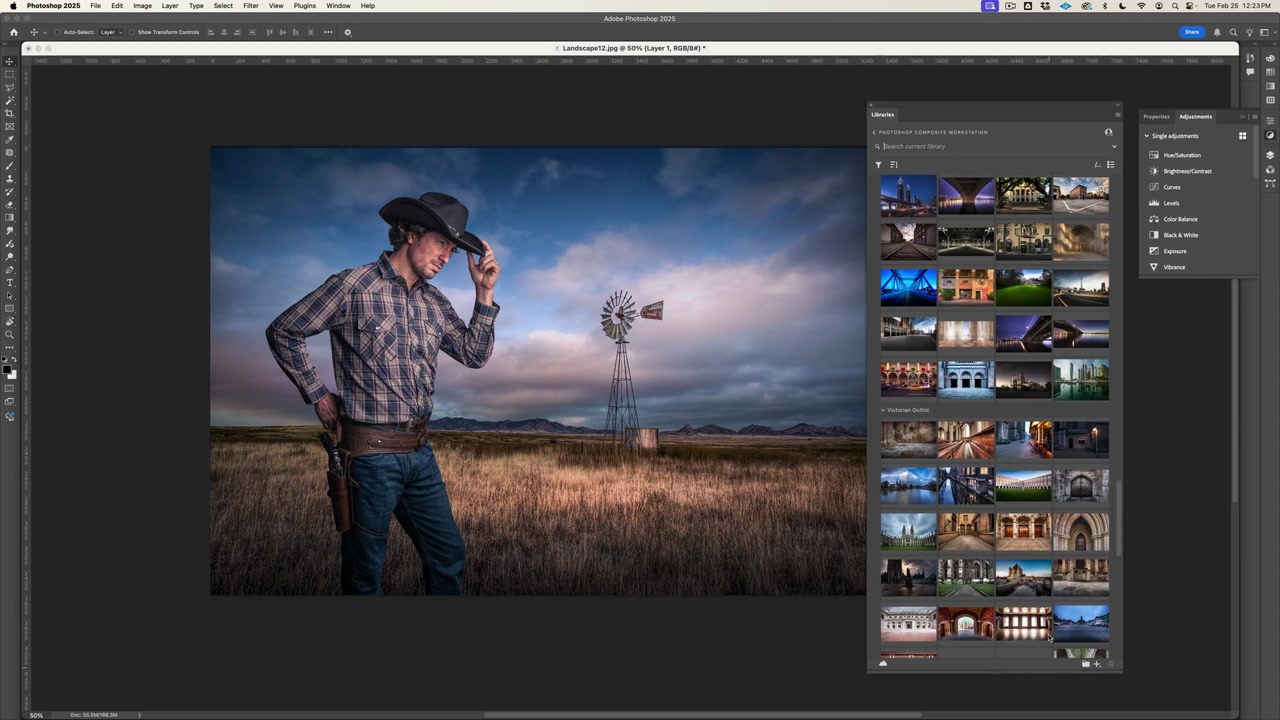Select the Zoom tool
Viewport: 1280px width, 720px height.
pyautogui.click(x=9, y=335)
